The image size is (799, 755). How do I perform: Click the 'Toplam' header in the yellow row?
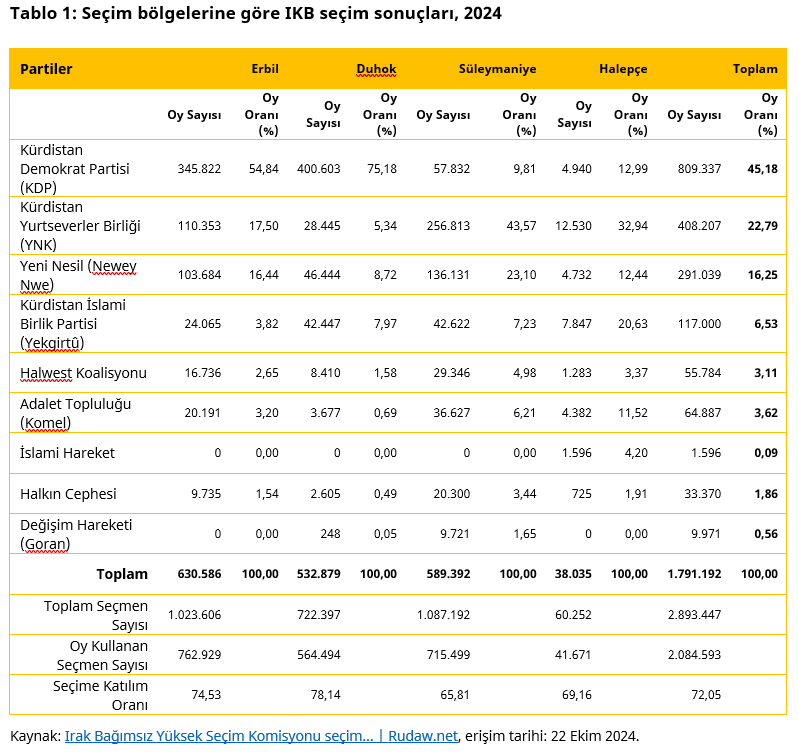[755, 69]
